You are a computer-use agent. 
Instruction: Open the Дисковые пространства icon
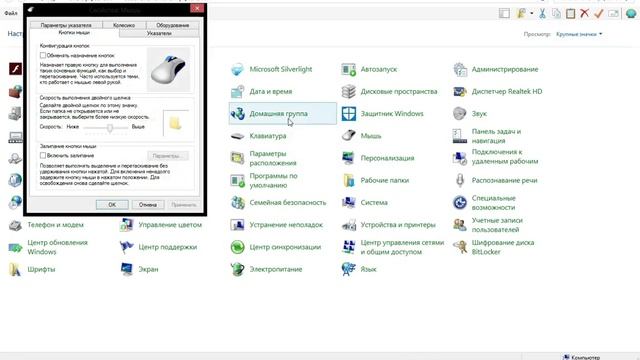(x=349, y=91)
